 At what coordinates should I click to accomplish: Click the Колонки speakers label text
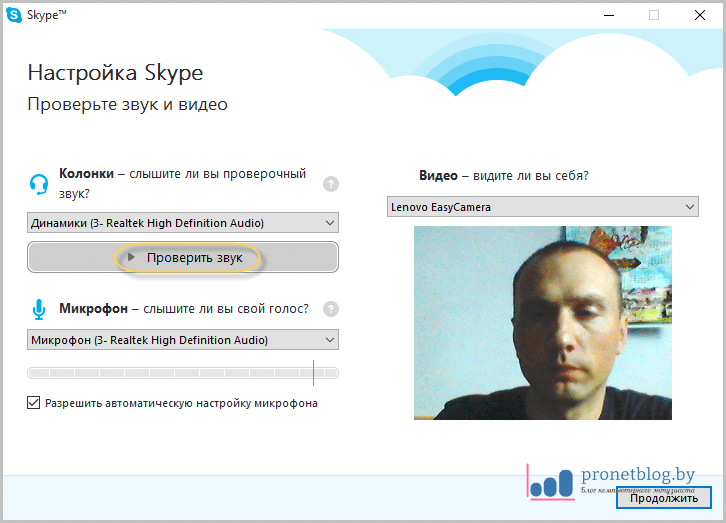pyautogui.click(x=182, y=183)
